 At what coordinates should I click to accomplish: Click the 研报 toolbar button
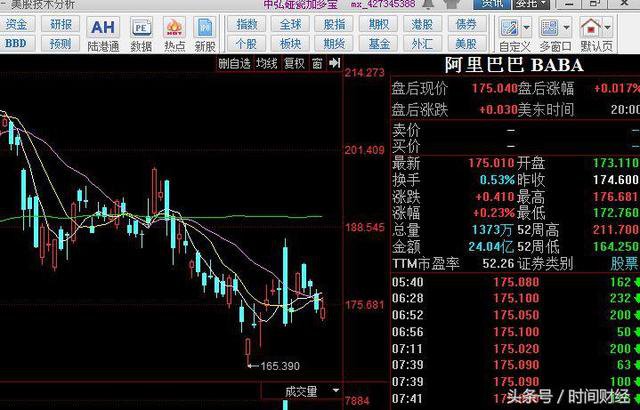coord(60,24)
